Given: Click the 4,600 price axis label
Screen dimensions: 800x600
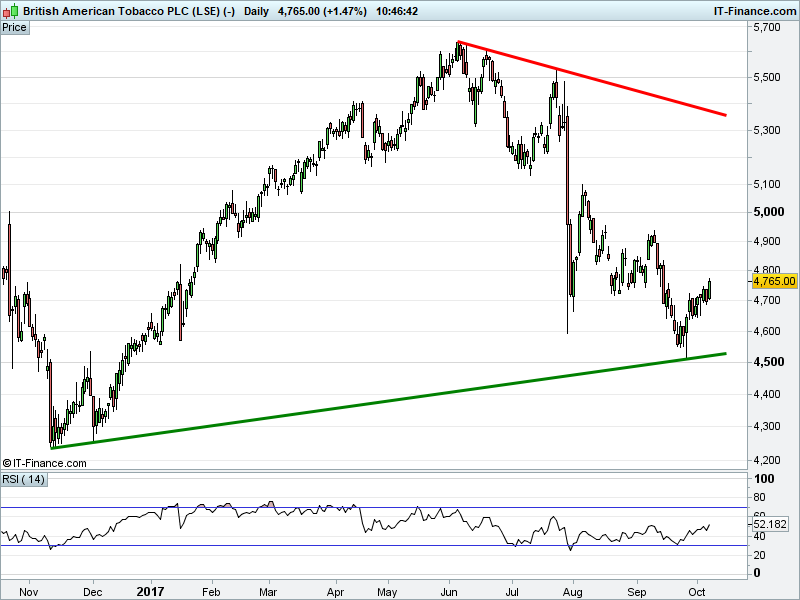Looking at the screenshot, I should [x=767, y=331].
